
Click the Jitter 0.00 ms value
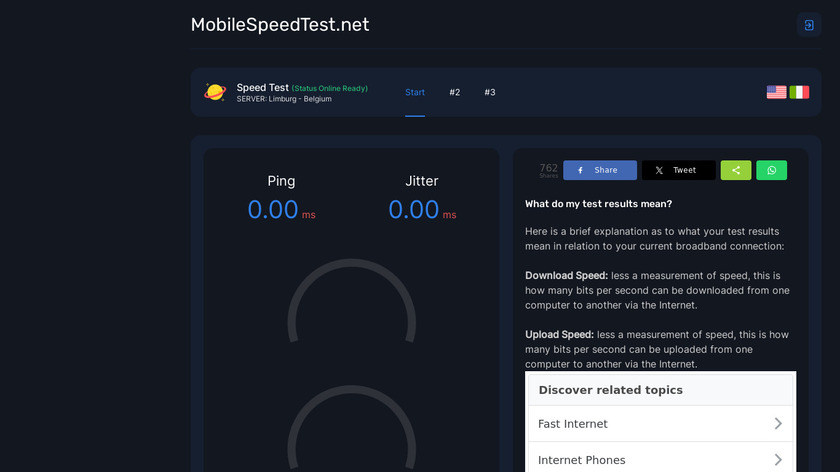tap(414, 210)
